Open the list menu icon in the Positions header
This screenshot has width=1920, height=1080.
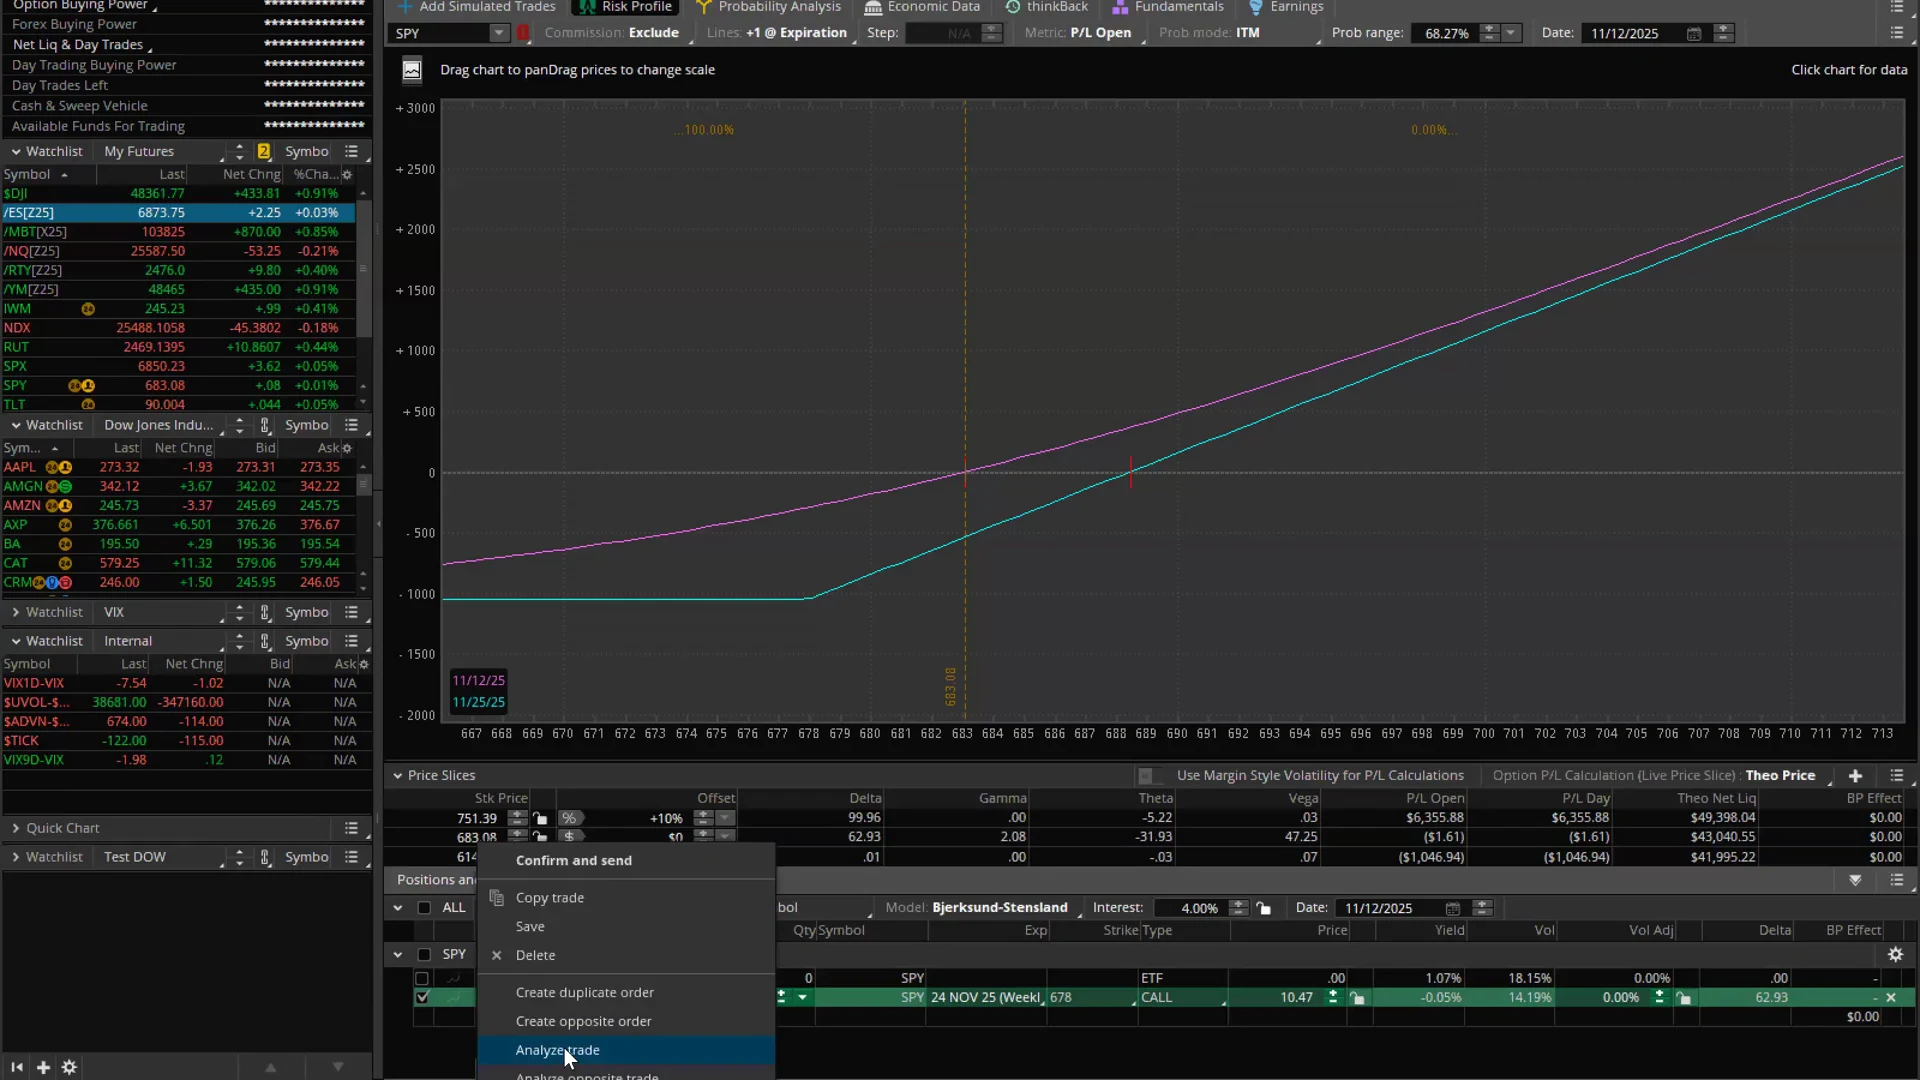(1896, 880)
